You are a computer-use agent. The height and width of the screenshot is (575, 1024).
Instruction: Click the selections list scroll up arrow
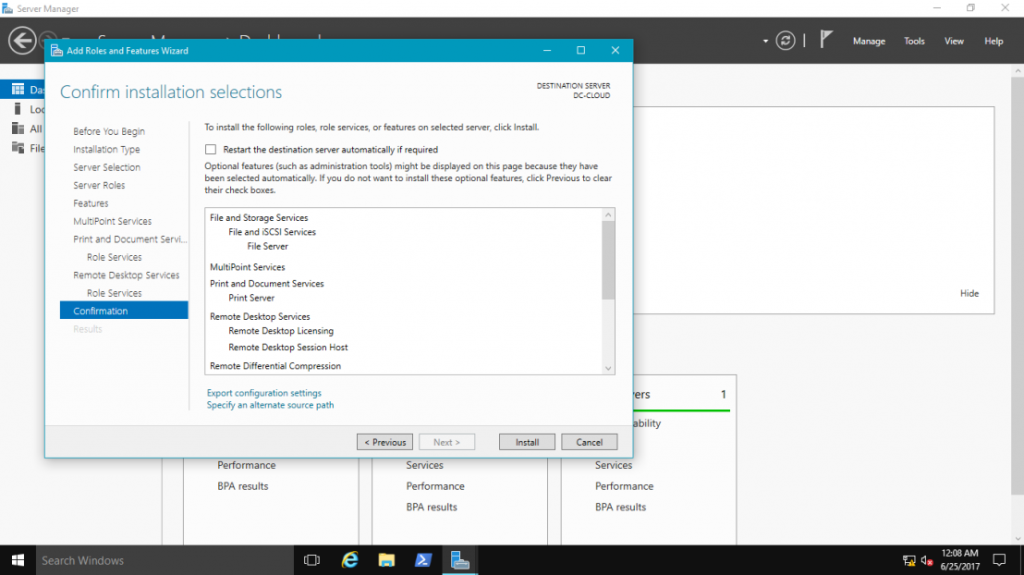[608, 215]
